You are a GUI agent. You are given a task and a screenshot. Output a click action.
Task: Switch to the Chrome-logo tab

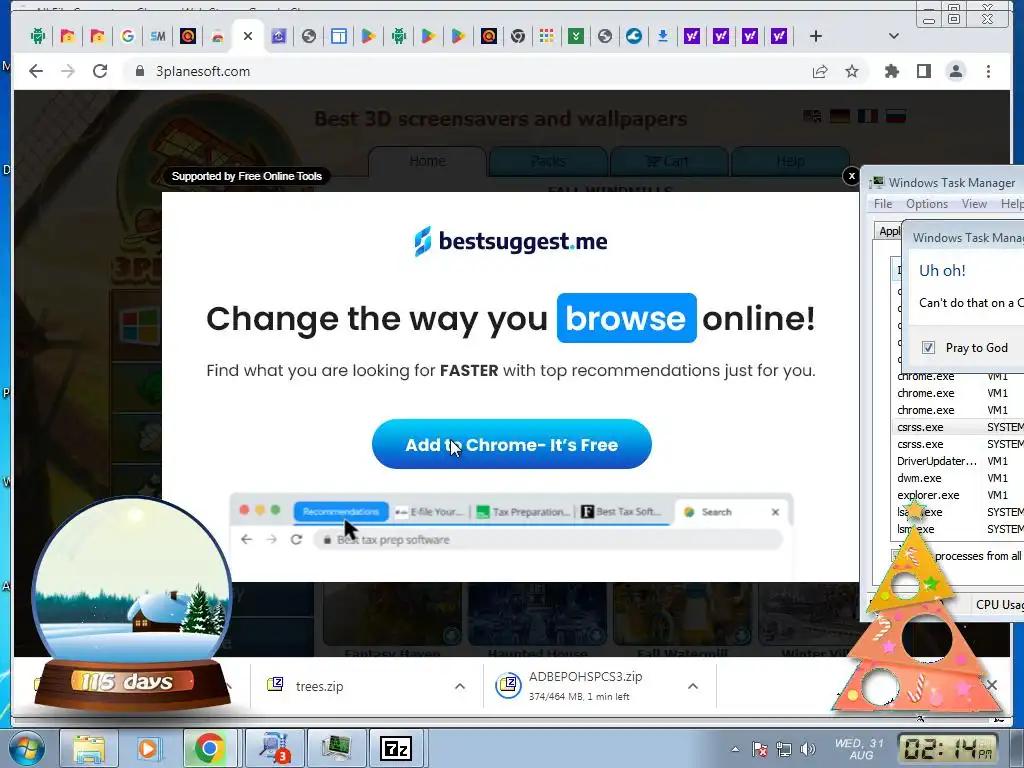(x=518, y=36)
